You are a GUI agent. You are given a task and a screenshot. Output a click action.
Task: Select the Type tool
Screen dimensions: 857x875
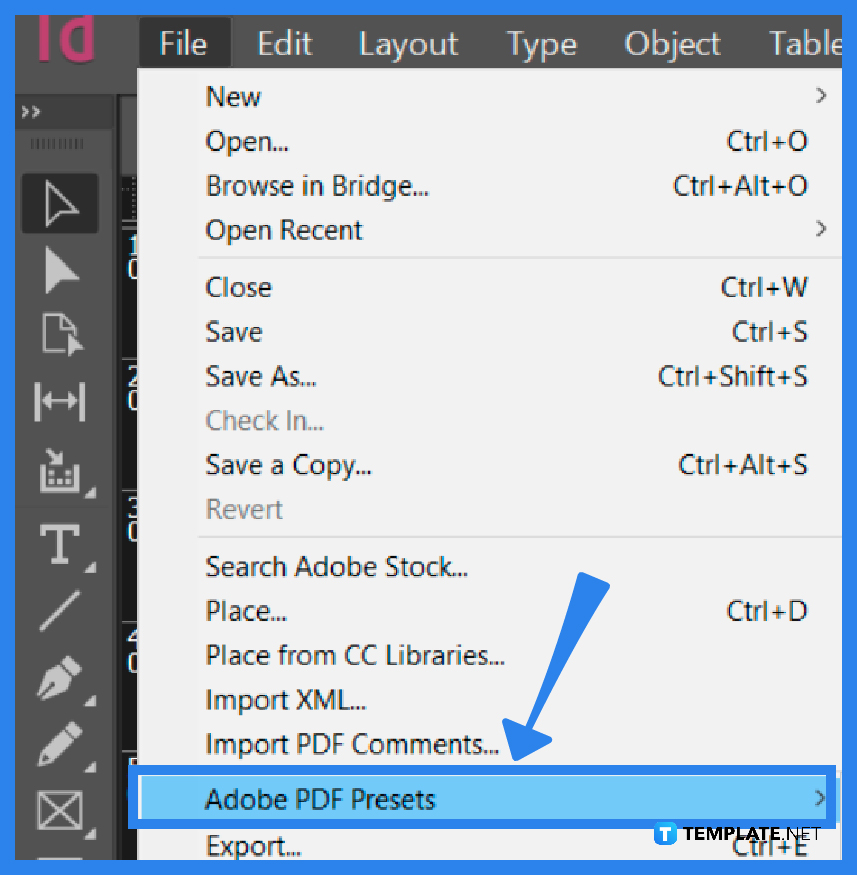(59, 545)
